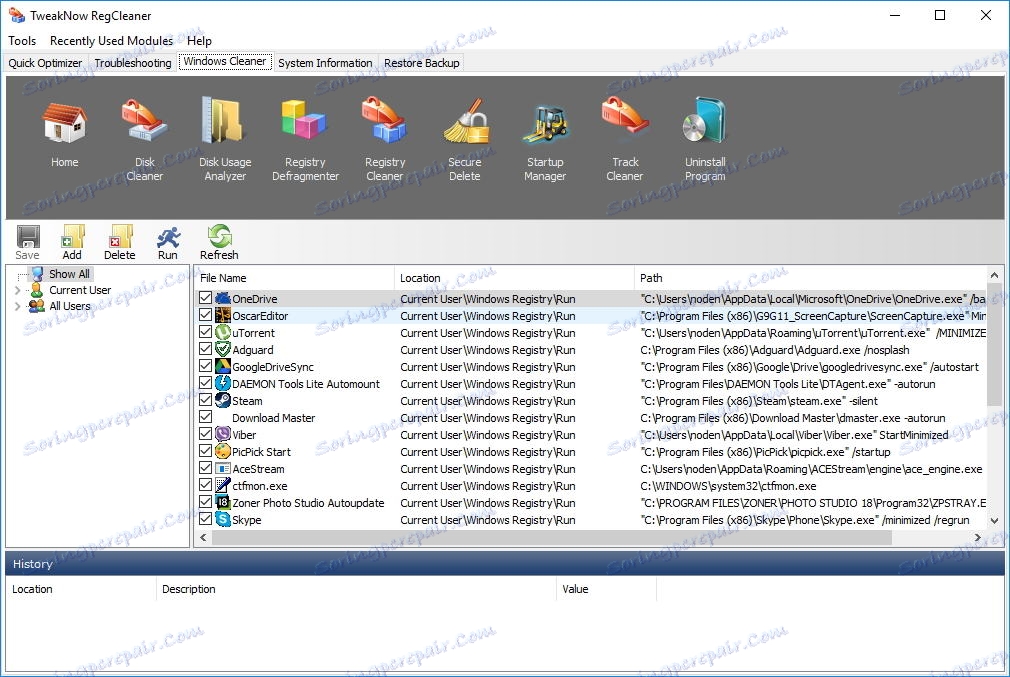Toggle the Adguard checkbox

pyautogui.click(x=205, y=348)
